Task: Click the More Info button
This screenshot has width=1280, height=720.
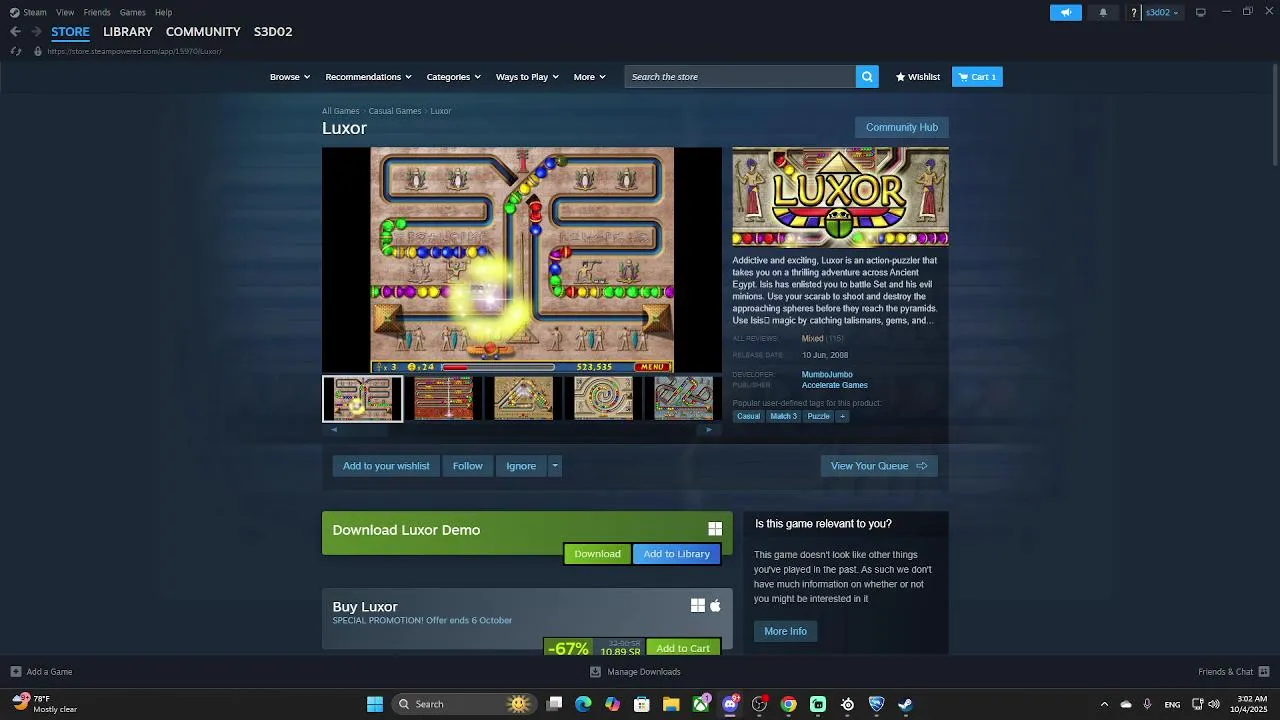Action: [785, 631]
